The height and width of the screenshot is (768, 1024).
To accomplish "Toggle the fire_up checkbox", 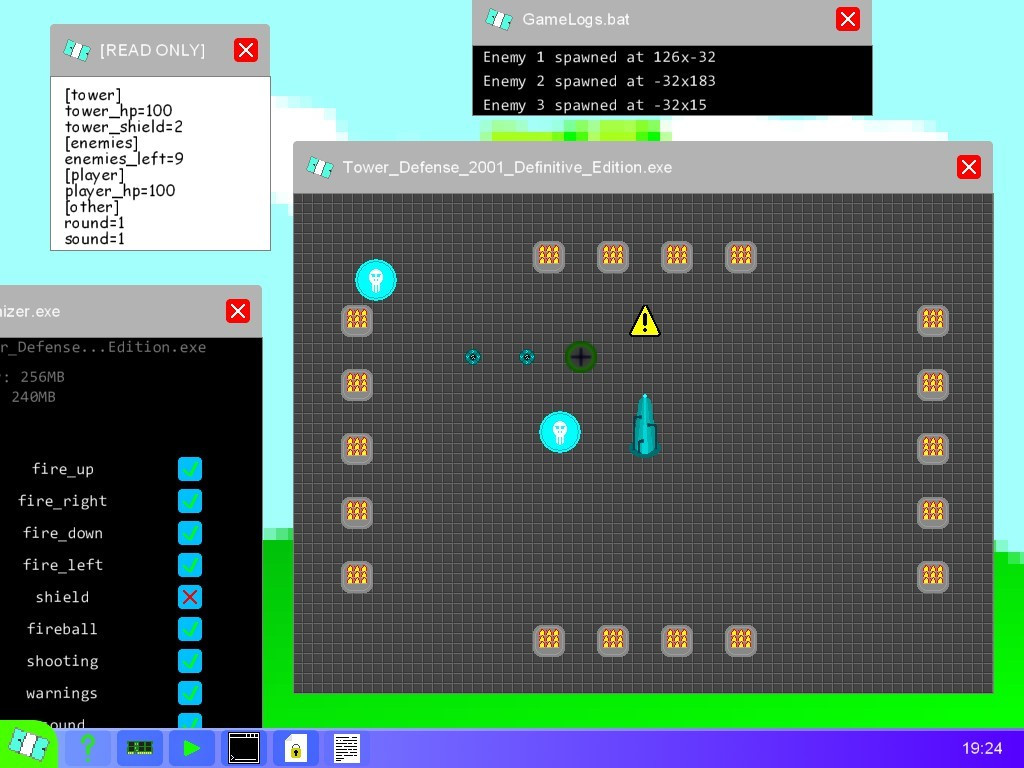I will coord(190,469).
